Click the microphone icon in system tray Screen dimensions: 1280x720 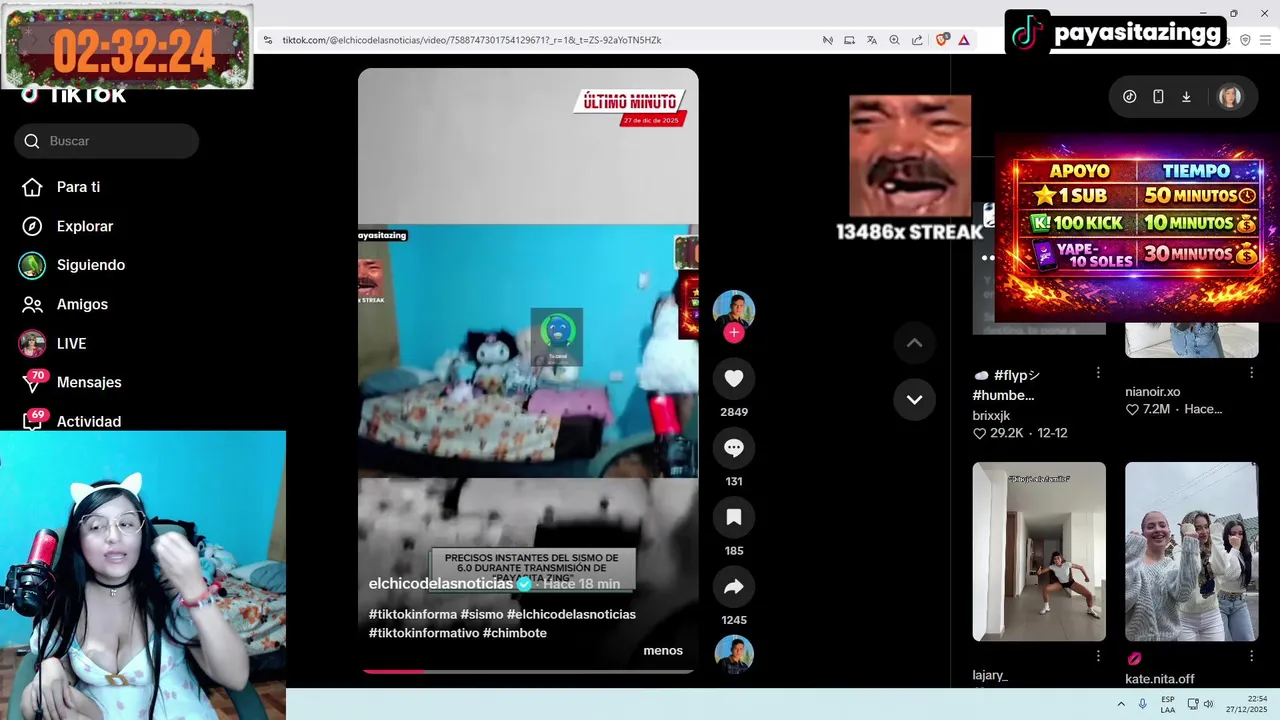click(1143, 704)
